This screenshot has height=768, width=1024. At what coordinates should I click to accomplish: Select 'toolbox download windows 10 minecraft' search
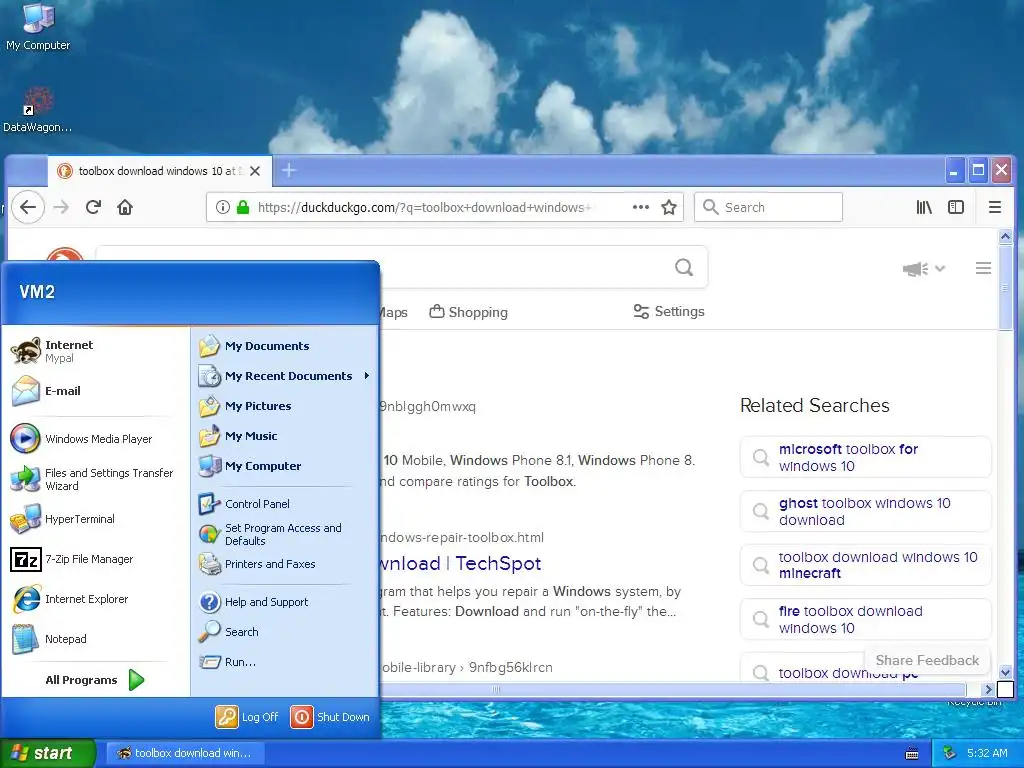coord(865,565)
